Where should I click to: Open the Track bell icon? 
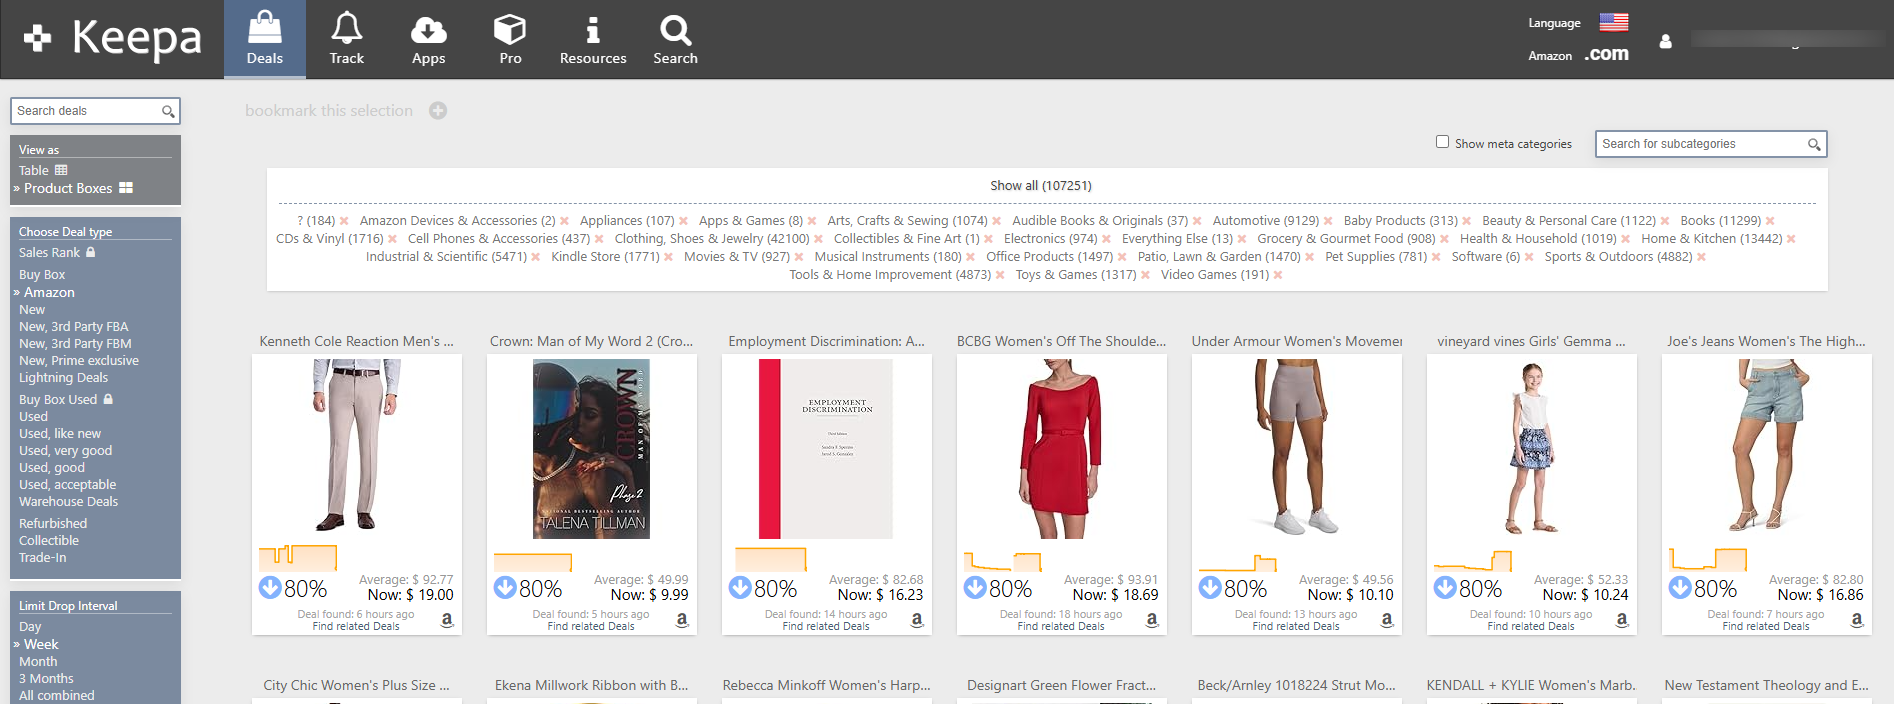click(347, 28)
